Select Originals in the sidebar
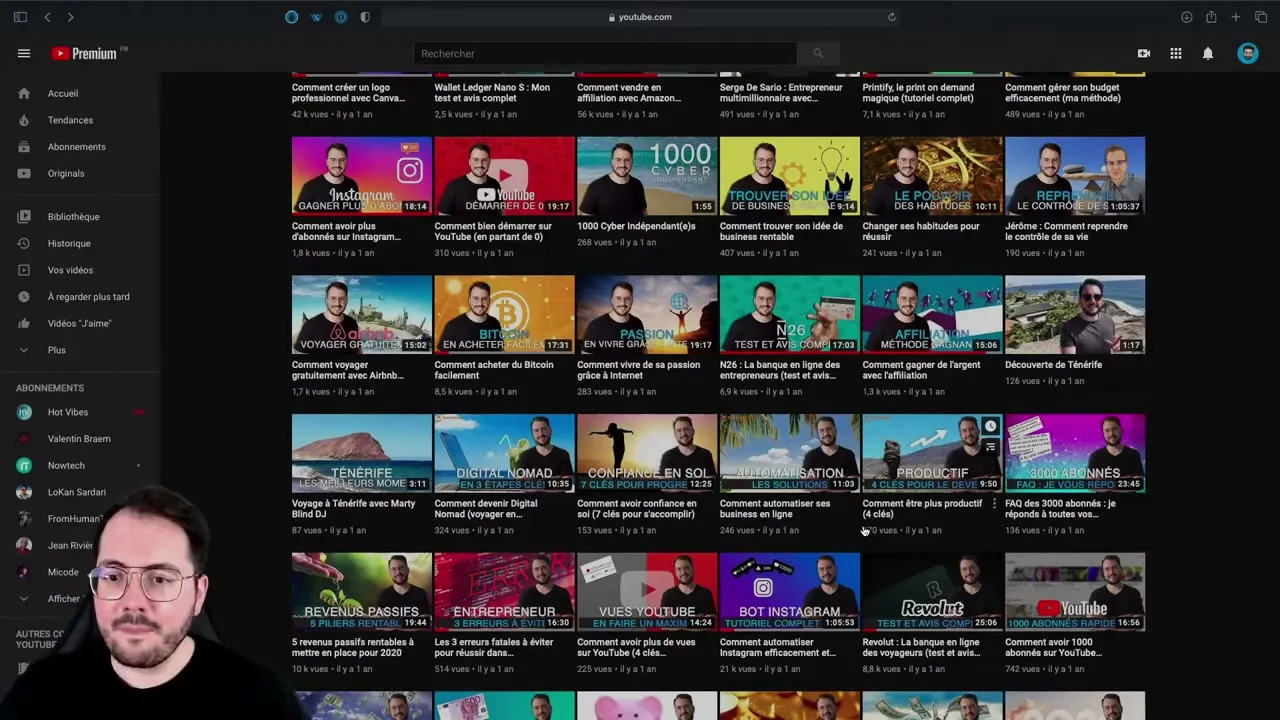The height and width of the screenshot is (720, 1280). [66, 173]
